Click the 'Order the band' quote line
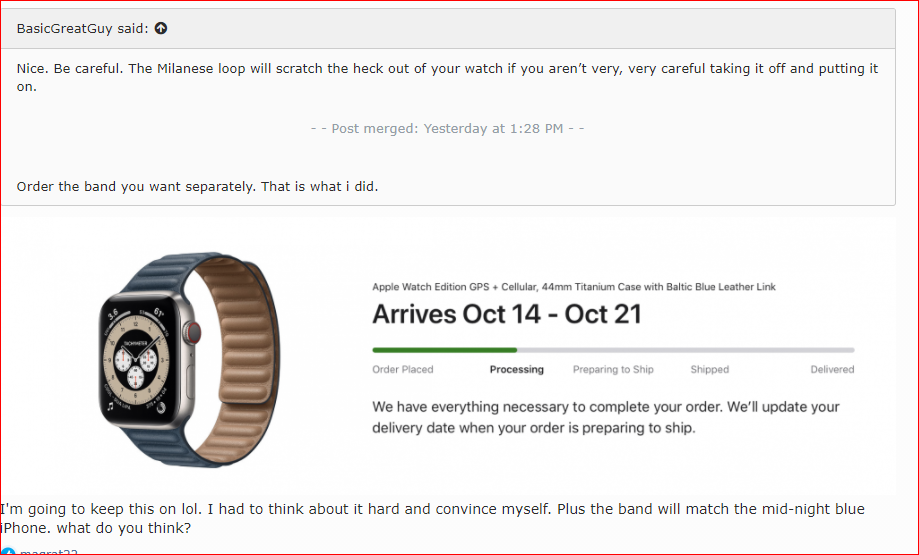Screen dimensions: 919x555 pos(197,186)
